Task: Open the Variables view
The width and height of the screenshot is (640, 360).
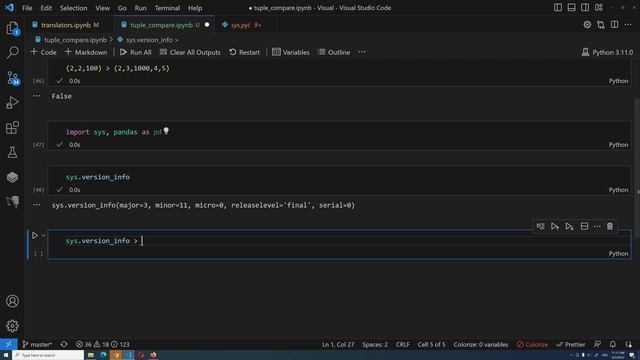Action: (291, 52)
